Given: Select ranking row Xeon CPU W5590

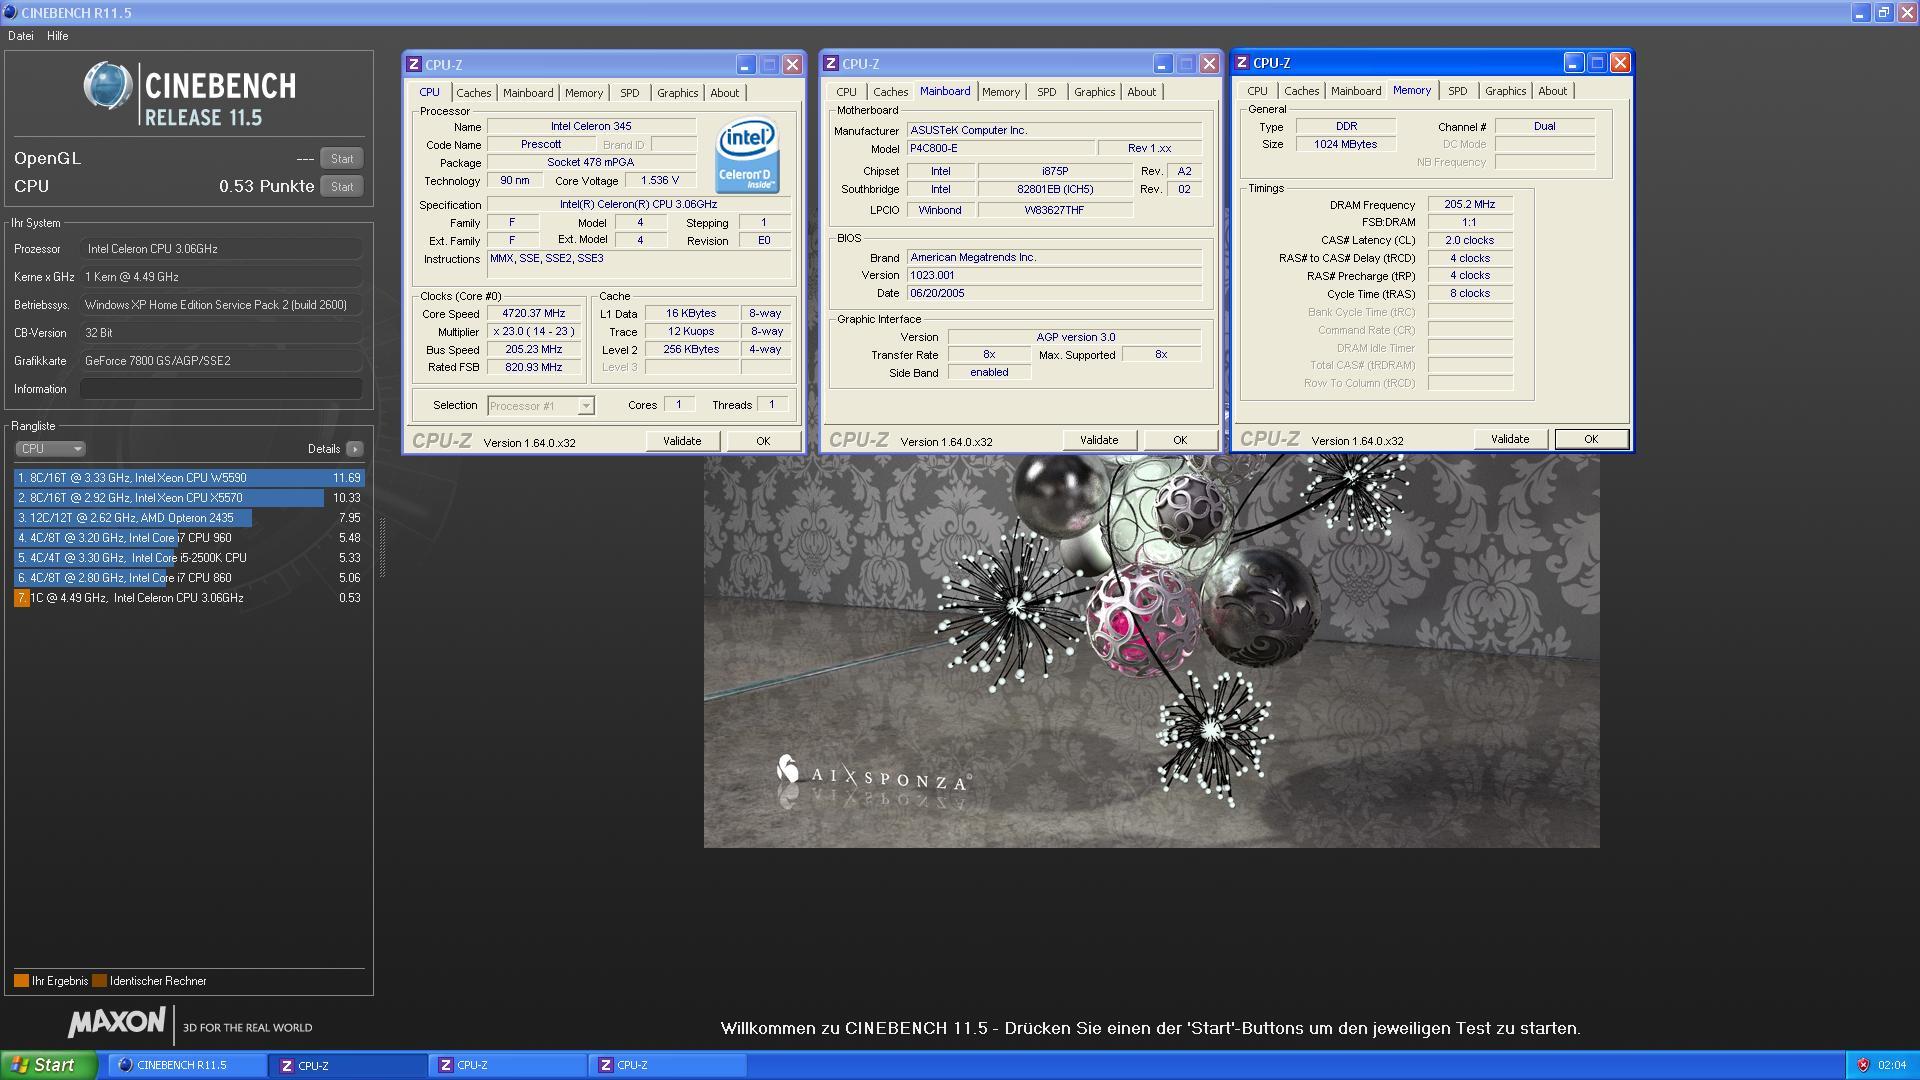Looking at the screenshot, I should pos(189,478).
